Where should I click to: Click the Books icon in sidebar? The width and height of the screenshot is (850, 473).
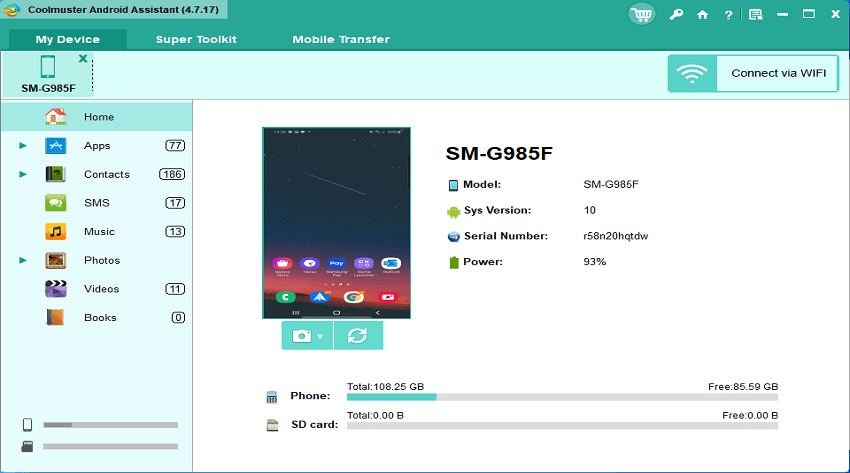pos(55,318)
